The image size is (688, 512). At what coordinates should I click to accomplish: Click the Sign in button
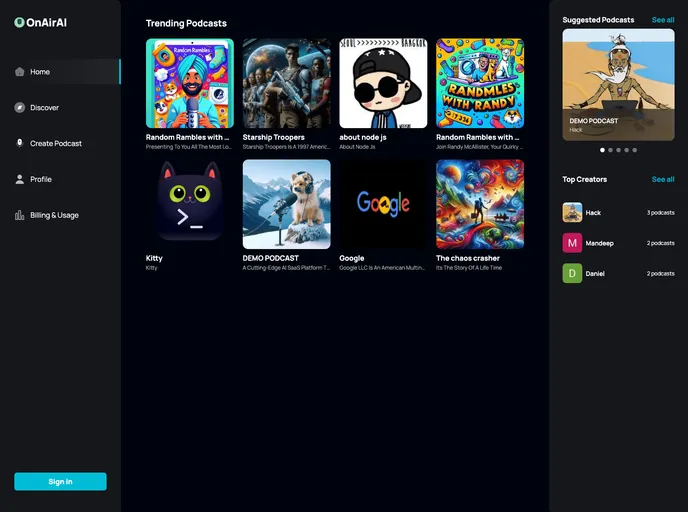click(x=60, y=481)
